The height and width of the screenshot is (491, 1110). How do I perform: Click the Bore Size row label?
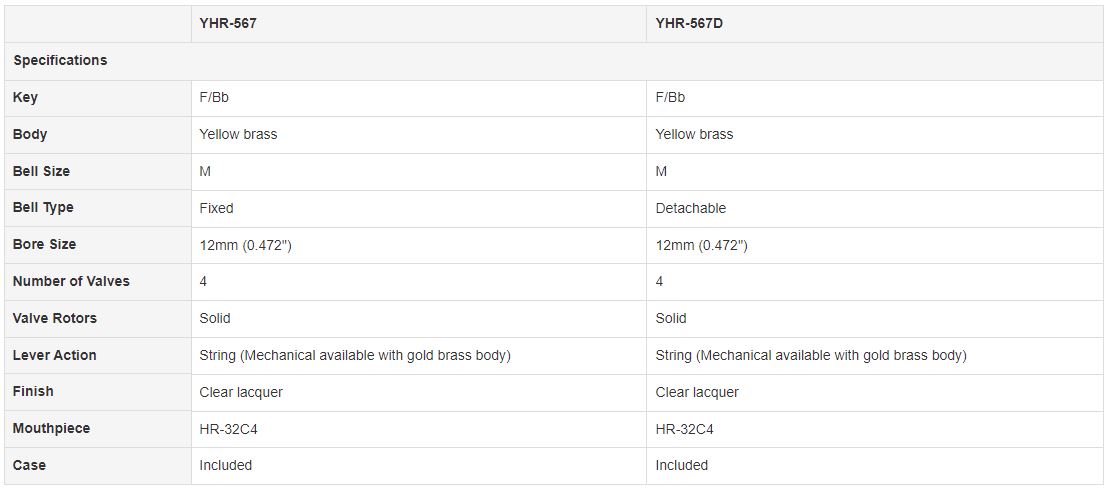(44, 244)
